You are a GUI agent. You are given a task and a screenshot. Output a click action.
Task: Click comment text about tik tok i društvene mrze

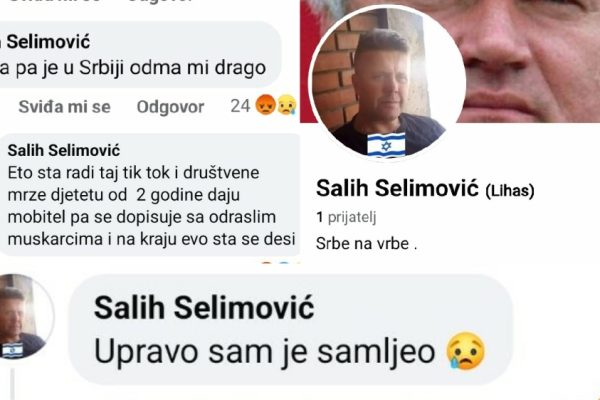[x=151, y=206]
